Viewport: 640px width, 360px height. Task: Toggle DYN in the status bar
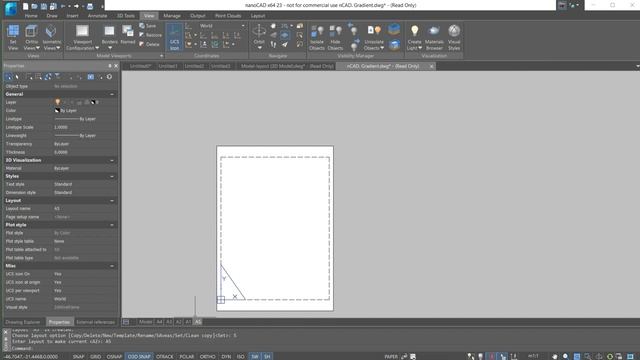(226, 357)
